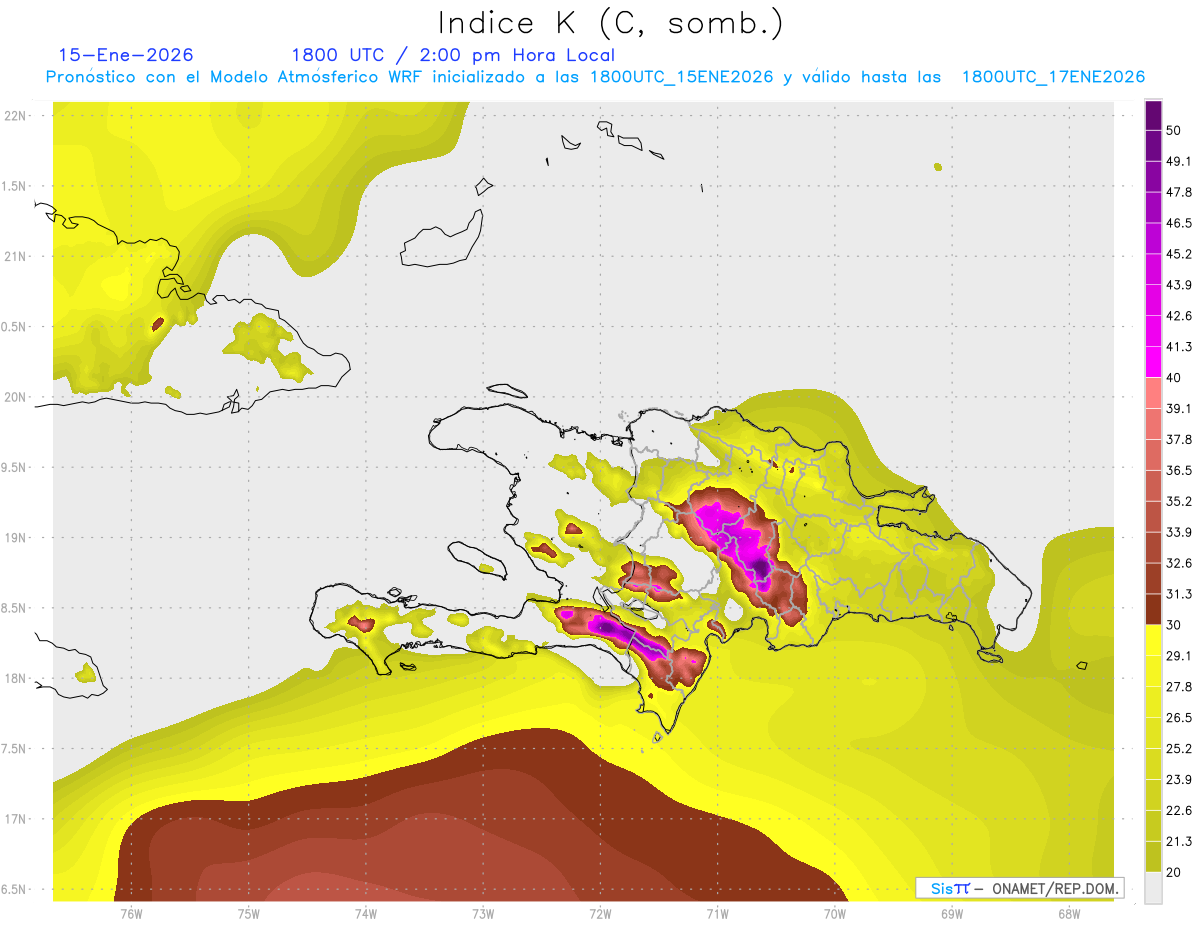Click the longitude axis label "74W"
Screen dimensions: 1200x927
click(365, 914)
